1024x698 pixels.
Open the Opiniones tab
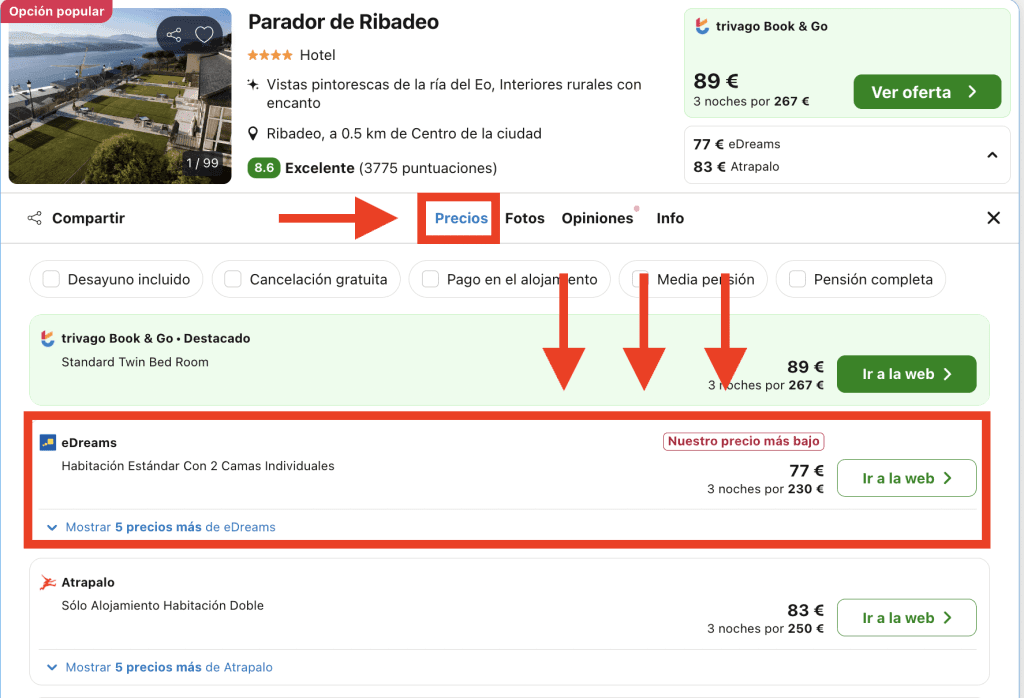[x=597, y=218]
